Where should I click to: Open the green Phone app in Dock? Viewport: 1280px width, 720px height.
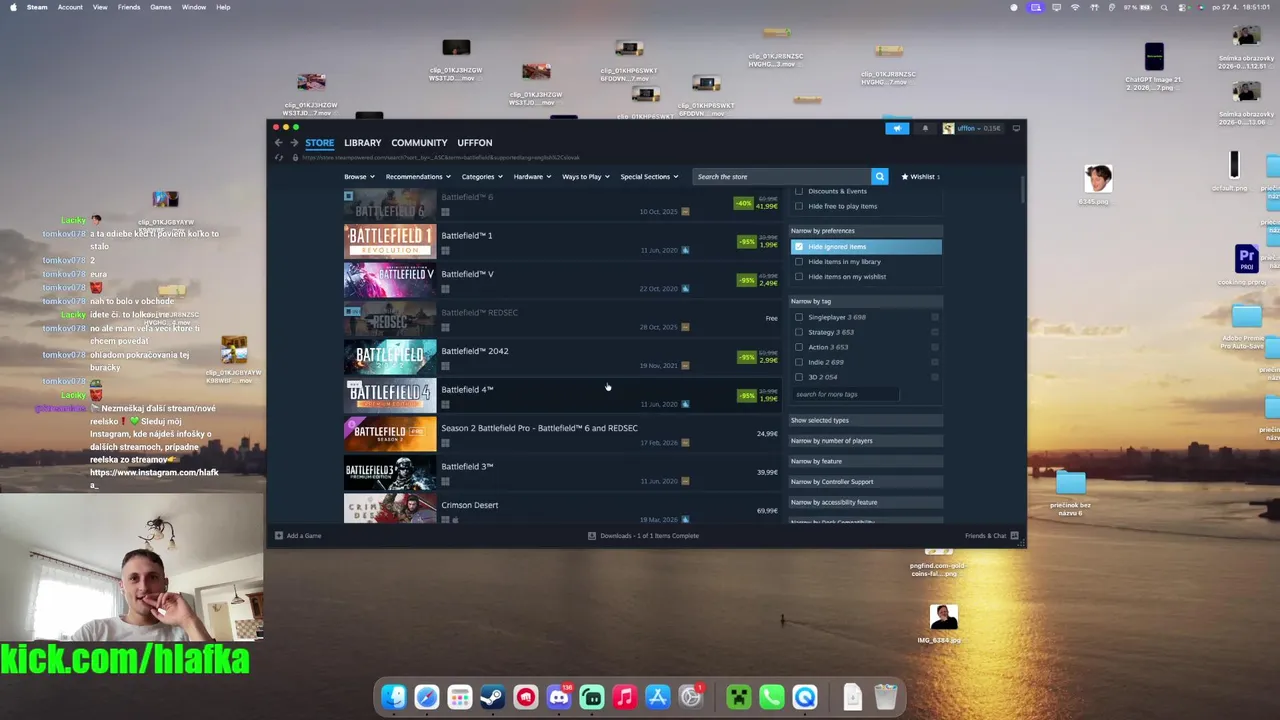pos(772,697)
